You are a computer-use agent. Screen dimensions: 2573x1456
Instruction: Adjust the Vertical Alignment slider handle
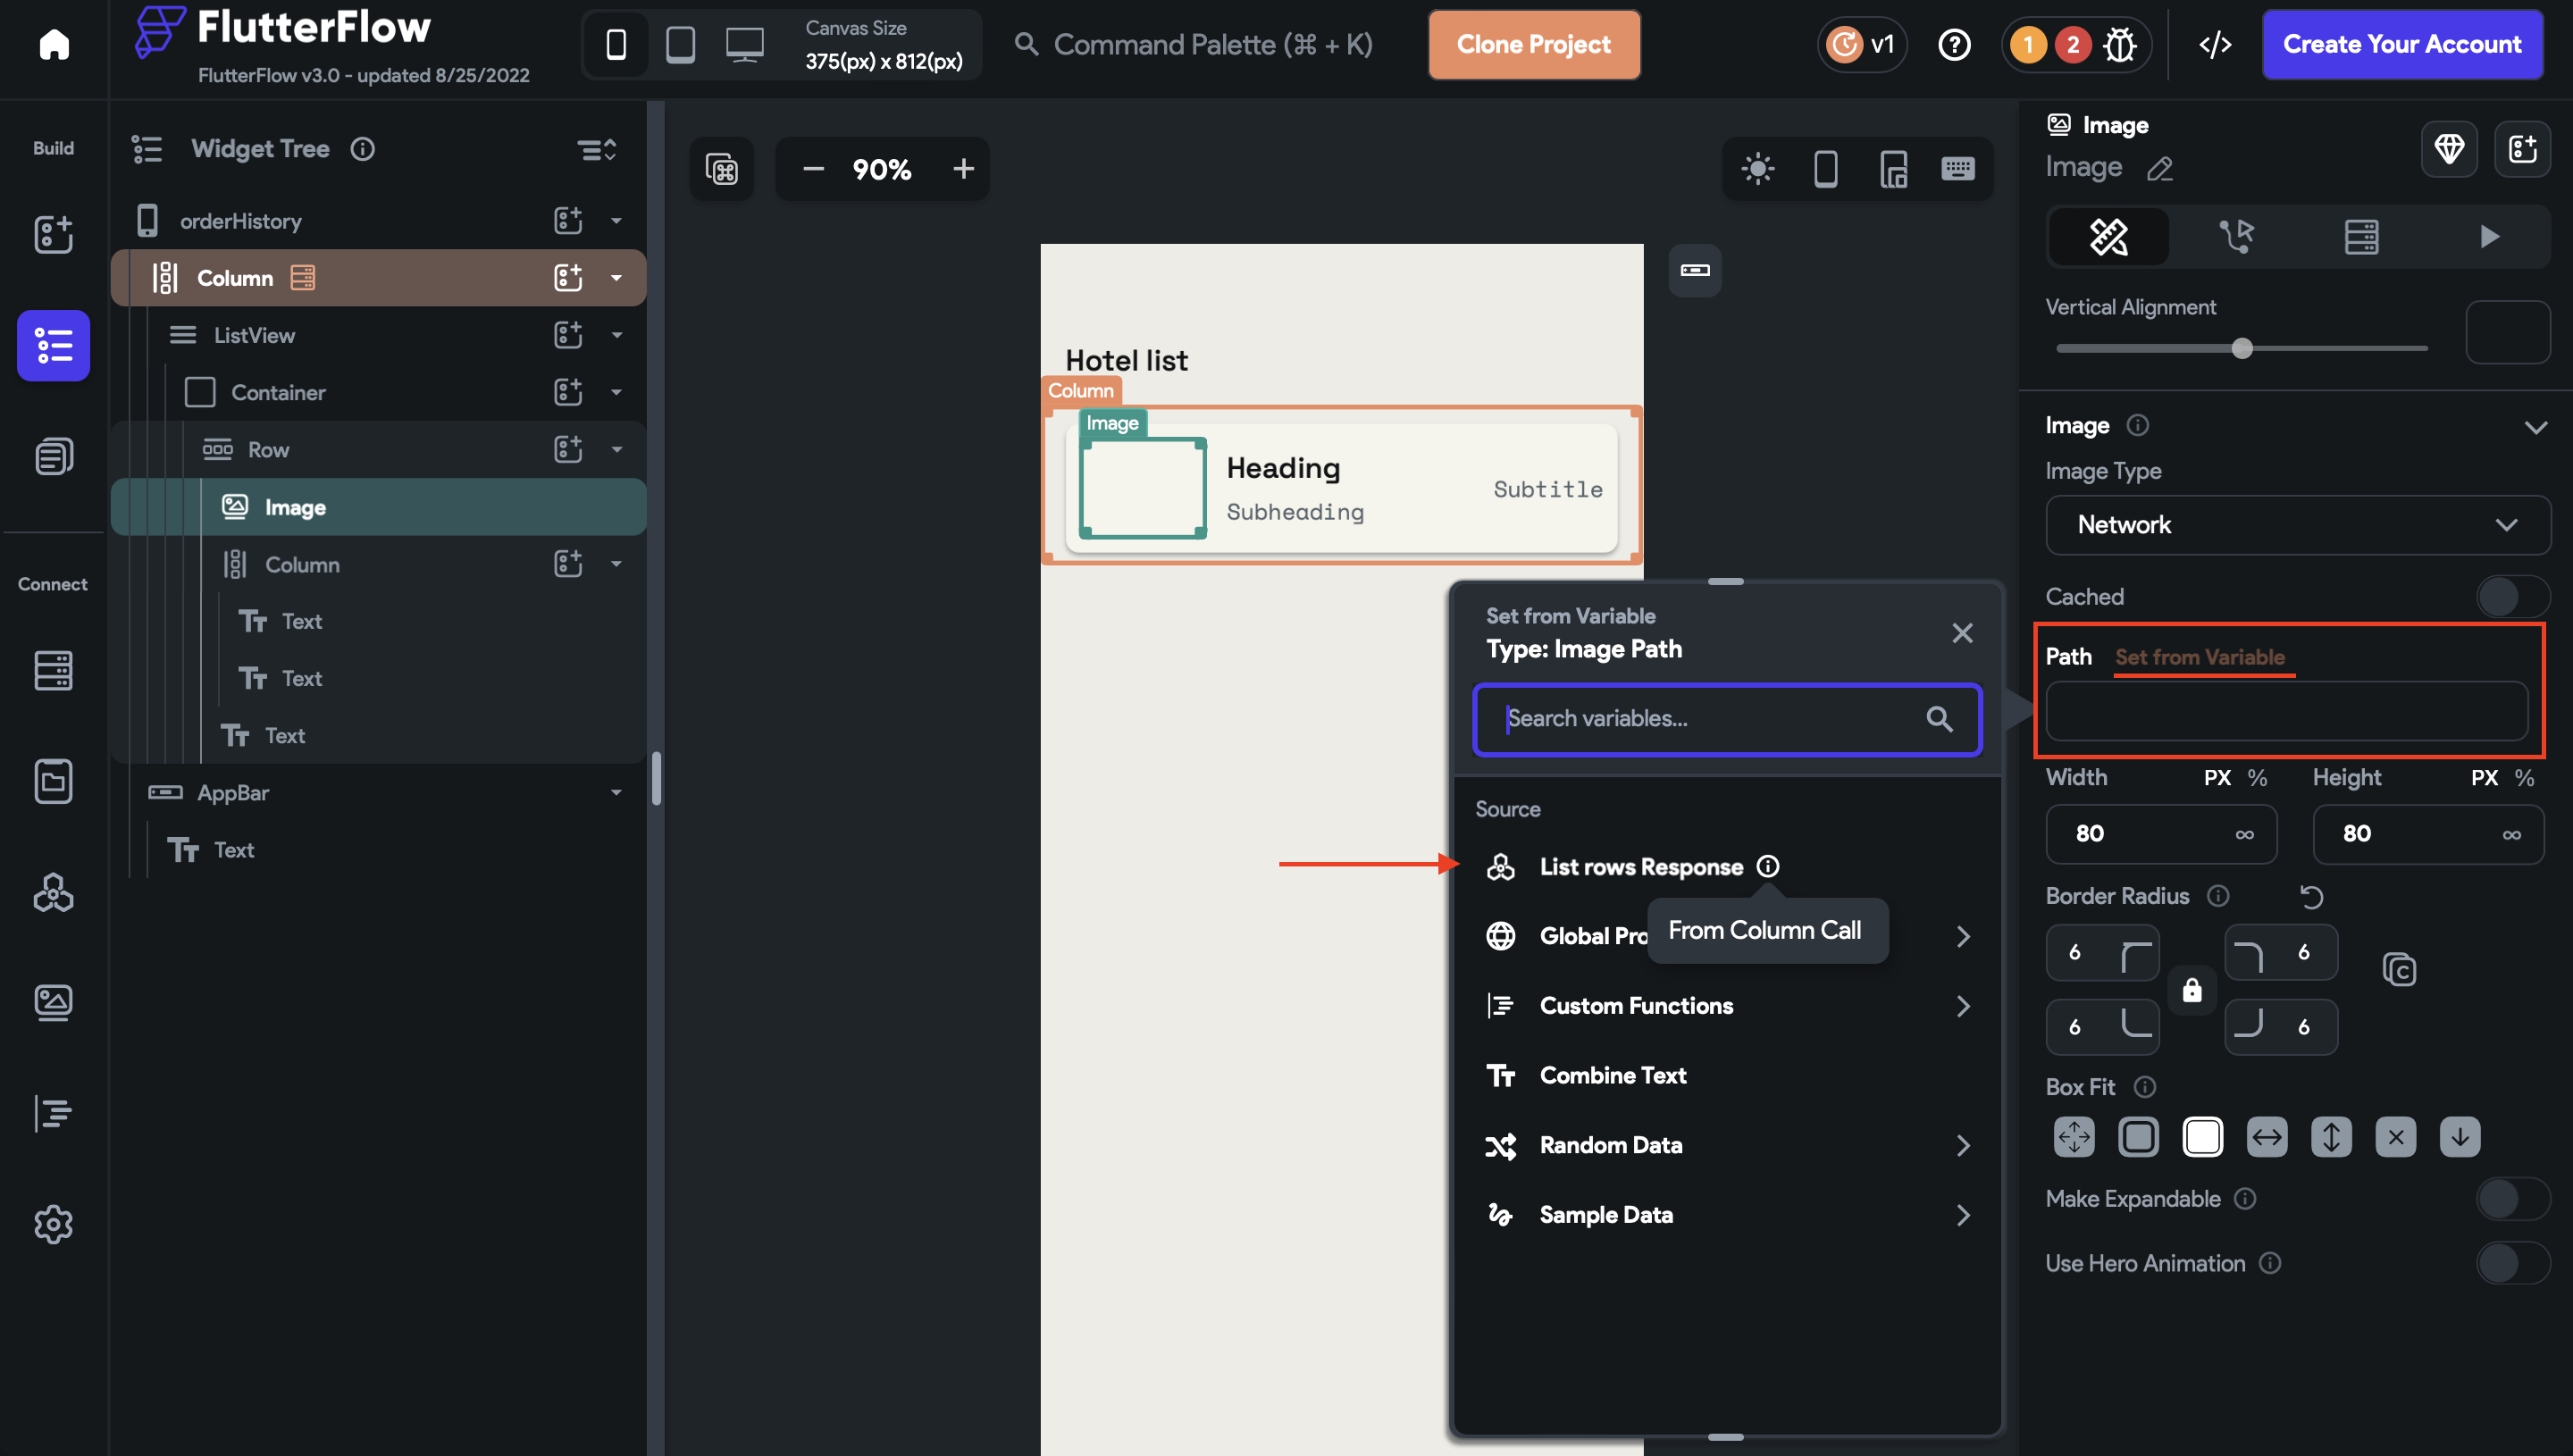click(2242, 348)
